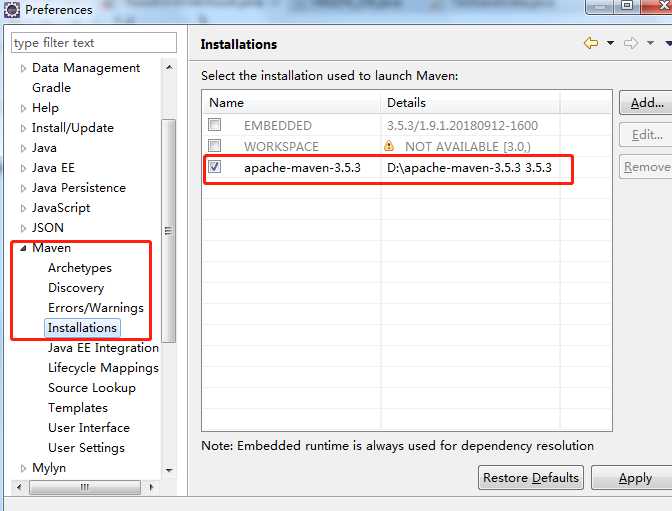Expand the Data Management tree node
Image resolution: width=672 pixels, height=511 pixels.
tap(23, 68)
